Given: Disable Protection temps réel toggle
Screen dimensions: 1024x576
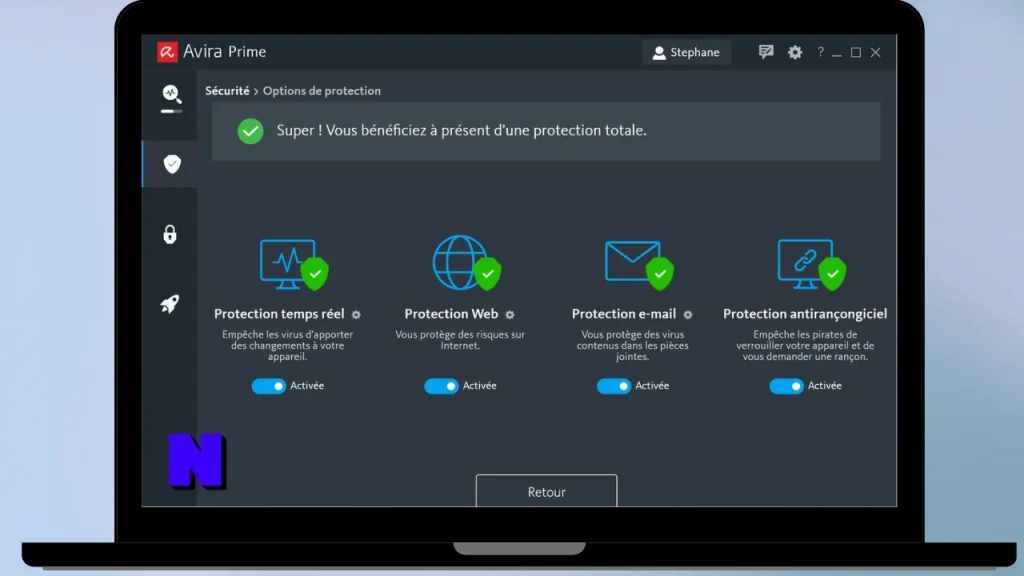Looking at the screenshot, I should [x=268, y=386].
